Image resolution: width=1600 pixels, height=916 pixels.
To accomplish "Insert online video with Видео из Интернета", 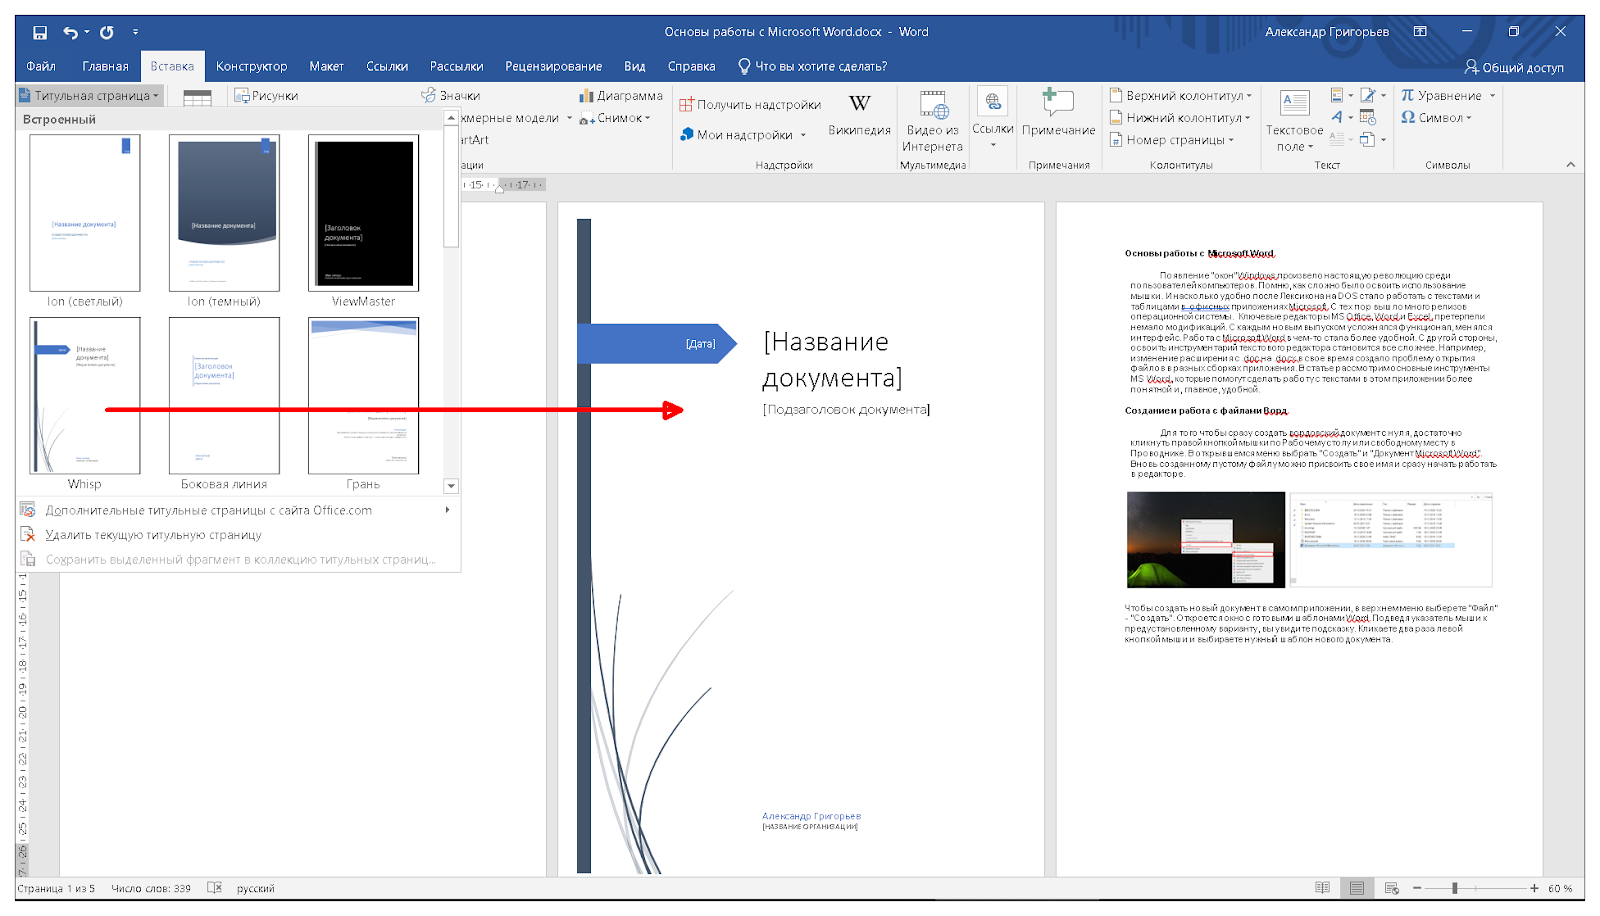I will [x=932, y=105].
